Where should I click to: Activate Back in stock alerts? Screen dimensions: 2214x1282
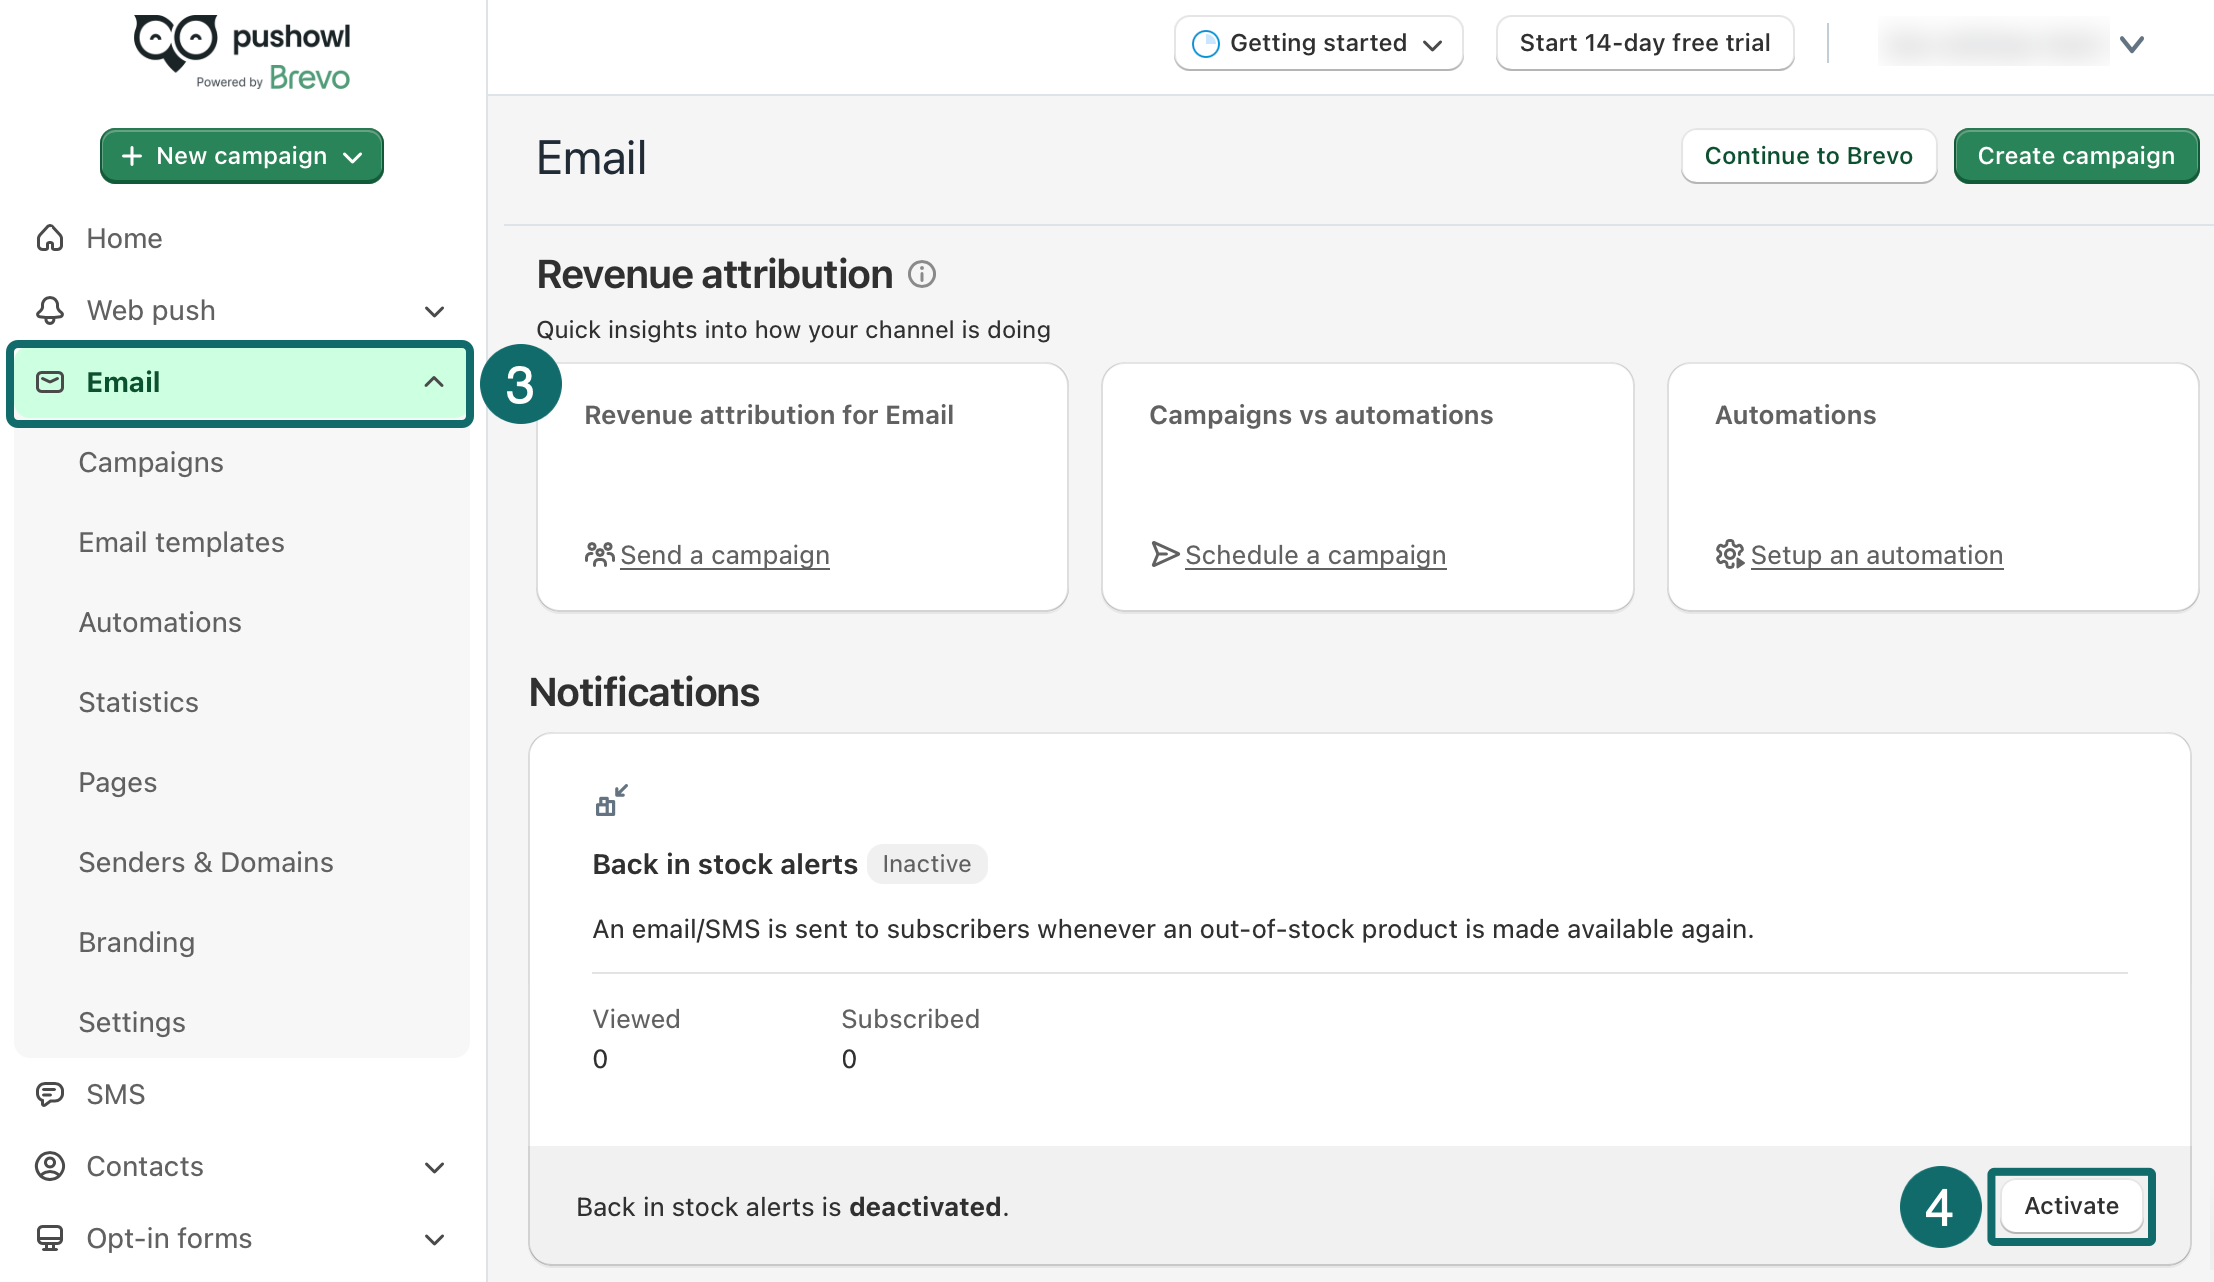(2071, 1206)
